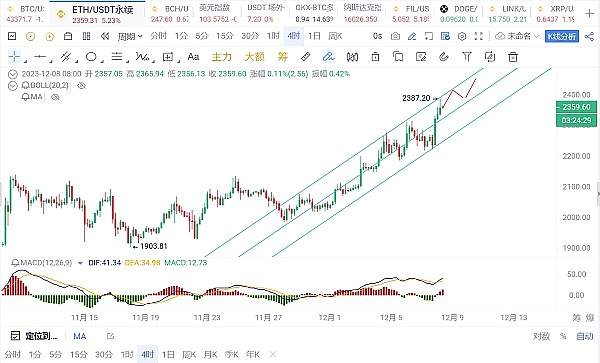Select the 1日 timeframe in top toolbar

[x=314, y=36]
